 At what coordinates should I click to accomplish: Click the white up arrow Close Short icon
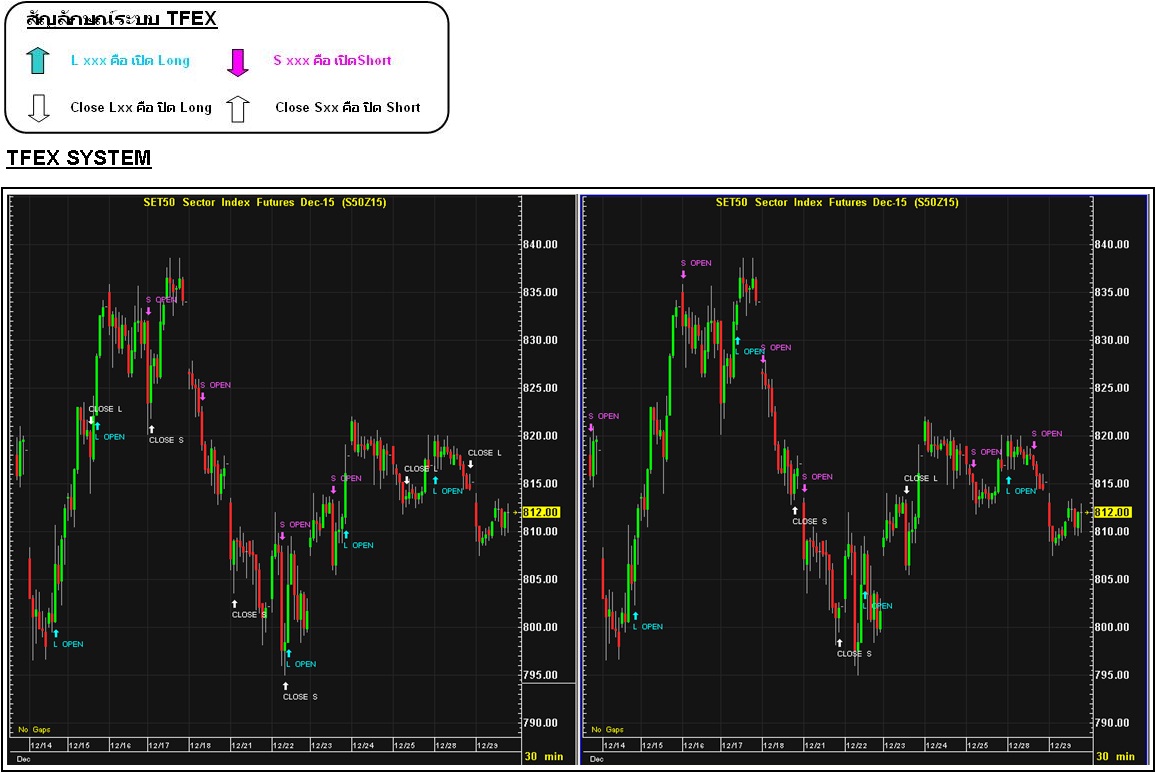coord(237,108)
